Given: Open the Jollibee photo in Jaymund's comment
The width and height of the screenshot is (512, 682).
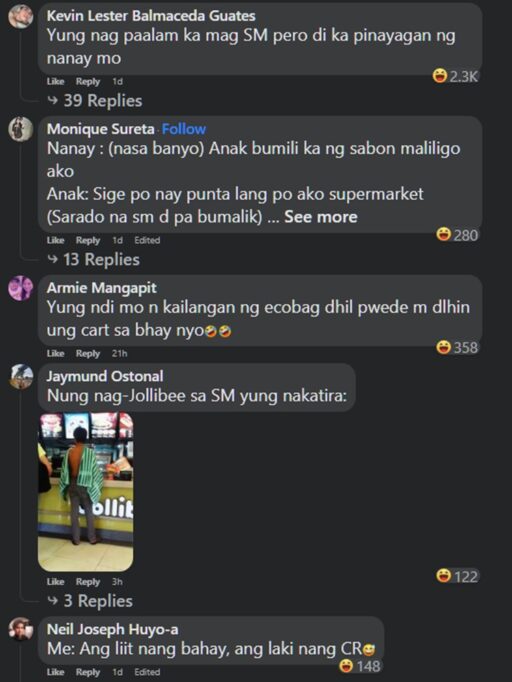Looking at the screenshot, I should pos(86,491).
